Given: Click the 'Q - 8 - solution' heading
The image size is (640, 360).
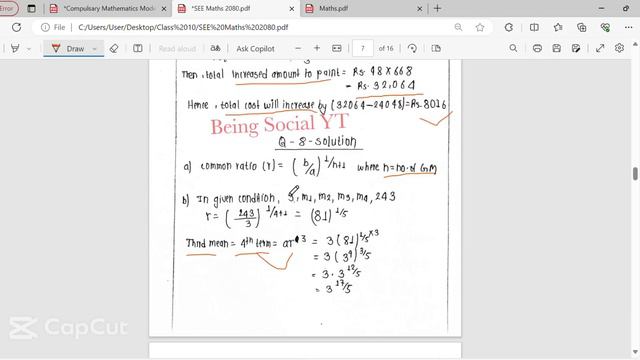Looking at the screenshot, I should (x=317, y=142).
